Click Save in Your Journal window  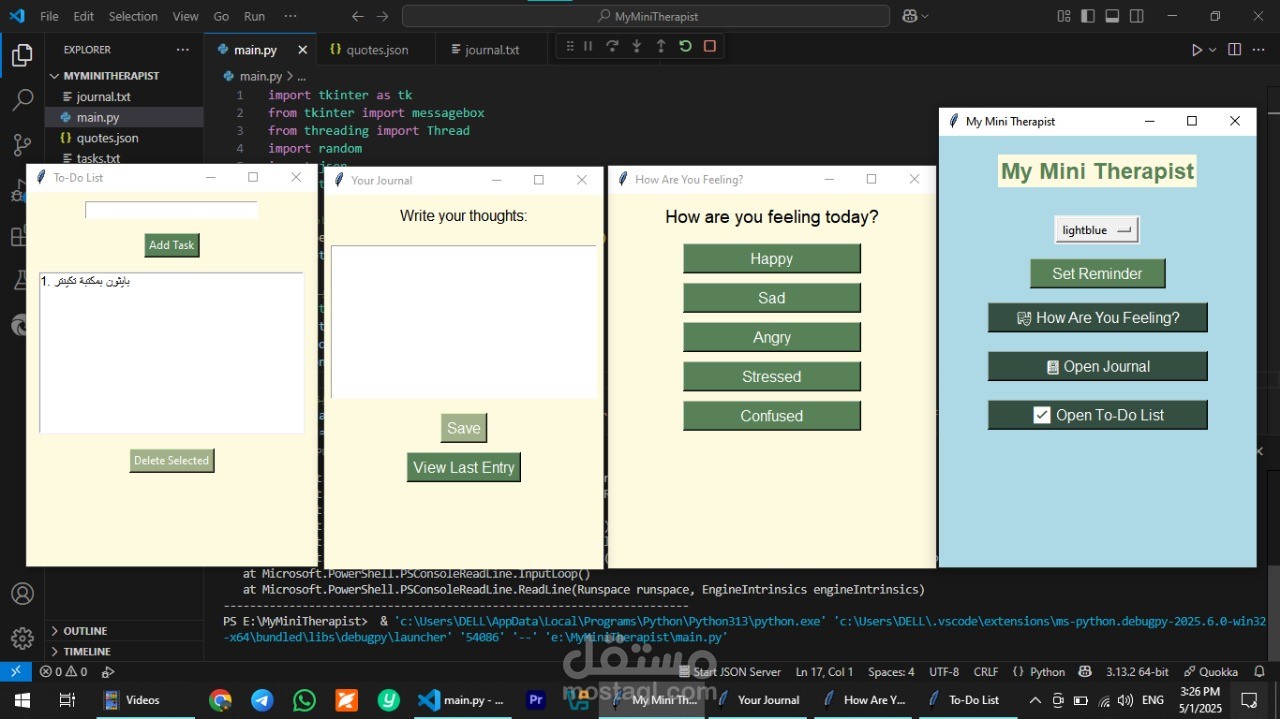464,428
